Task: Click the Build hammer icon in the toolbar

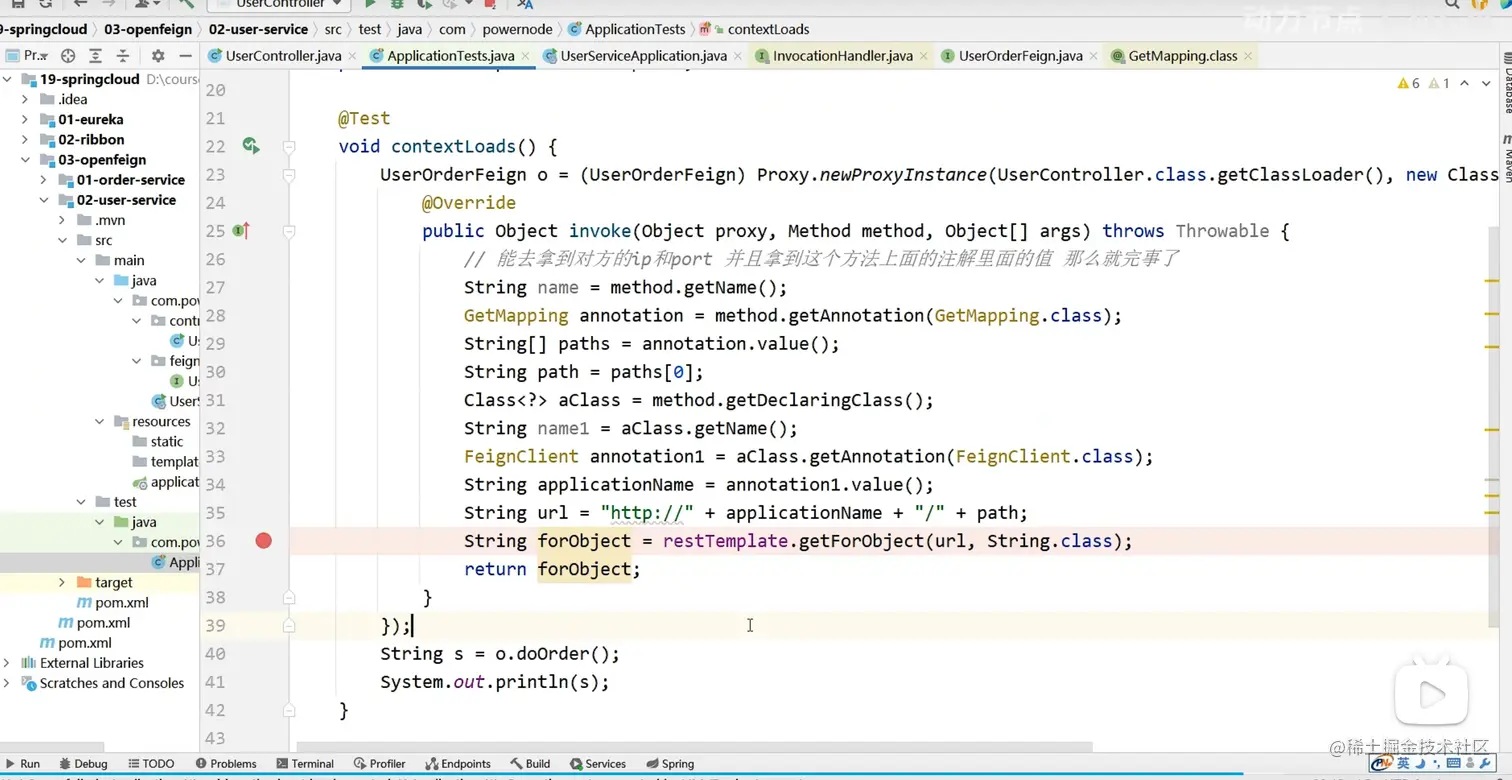Action: click(x=186, y=4)
